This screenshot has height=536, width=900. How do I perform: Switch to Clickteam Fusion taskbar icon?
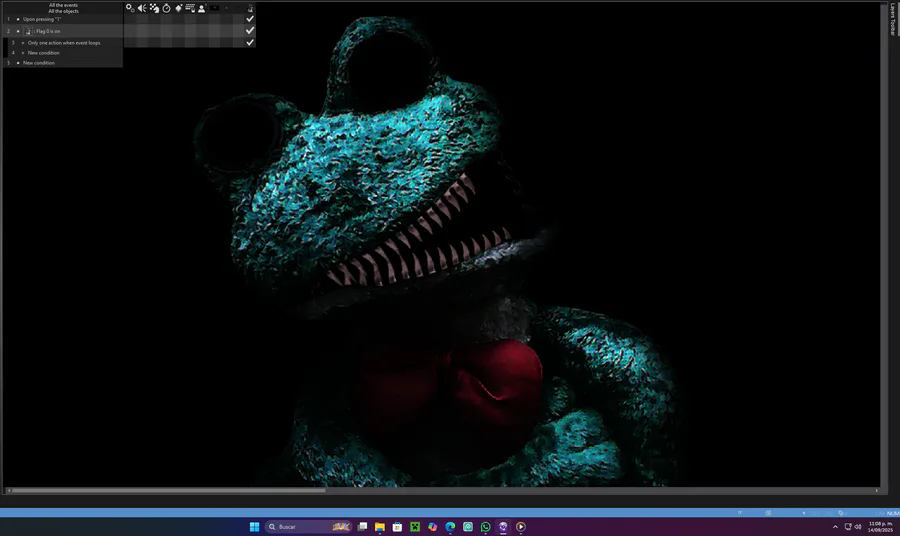click(x=503, y=527)
